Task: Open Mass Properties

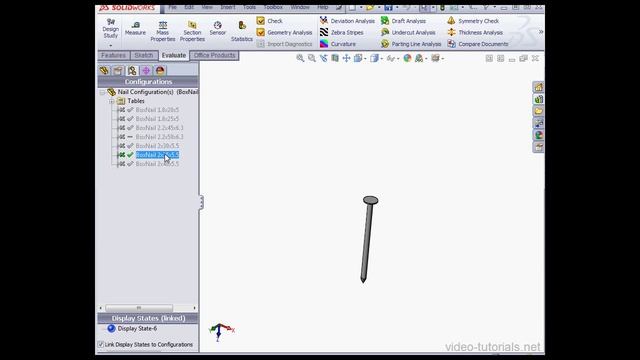Action: tap(162, 31)
